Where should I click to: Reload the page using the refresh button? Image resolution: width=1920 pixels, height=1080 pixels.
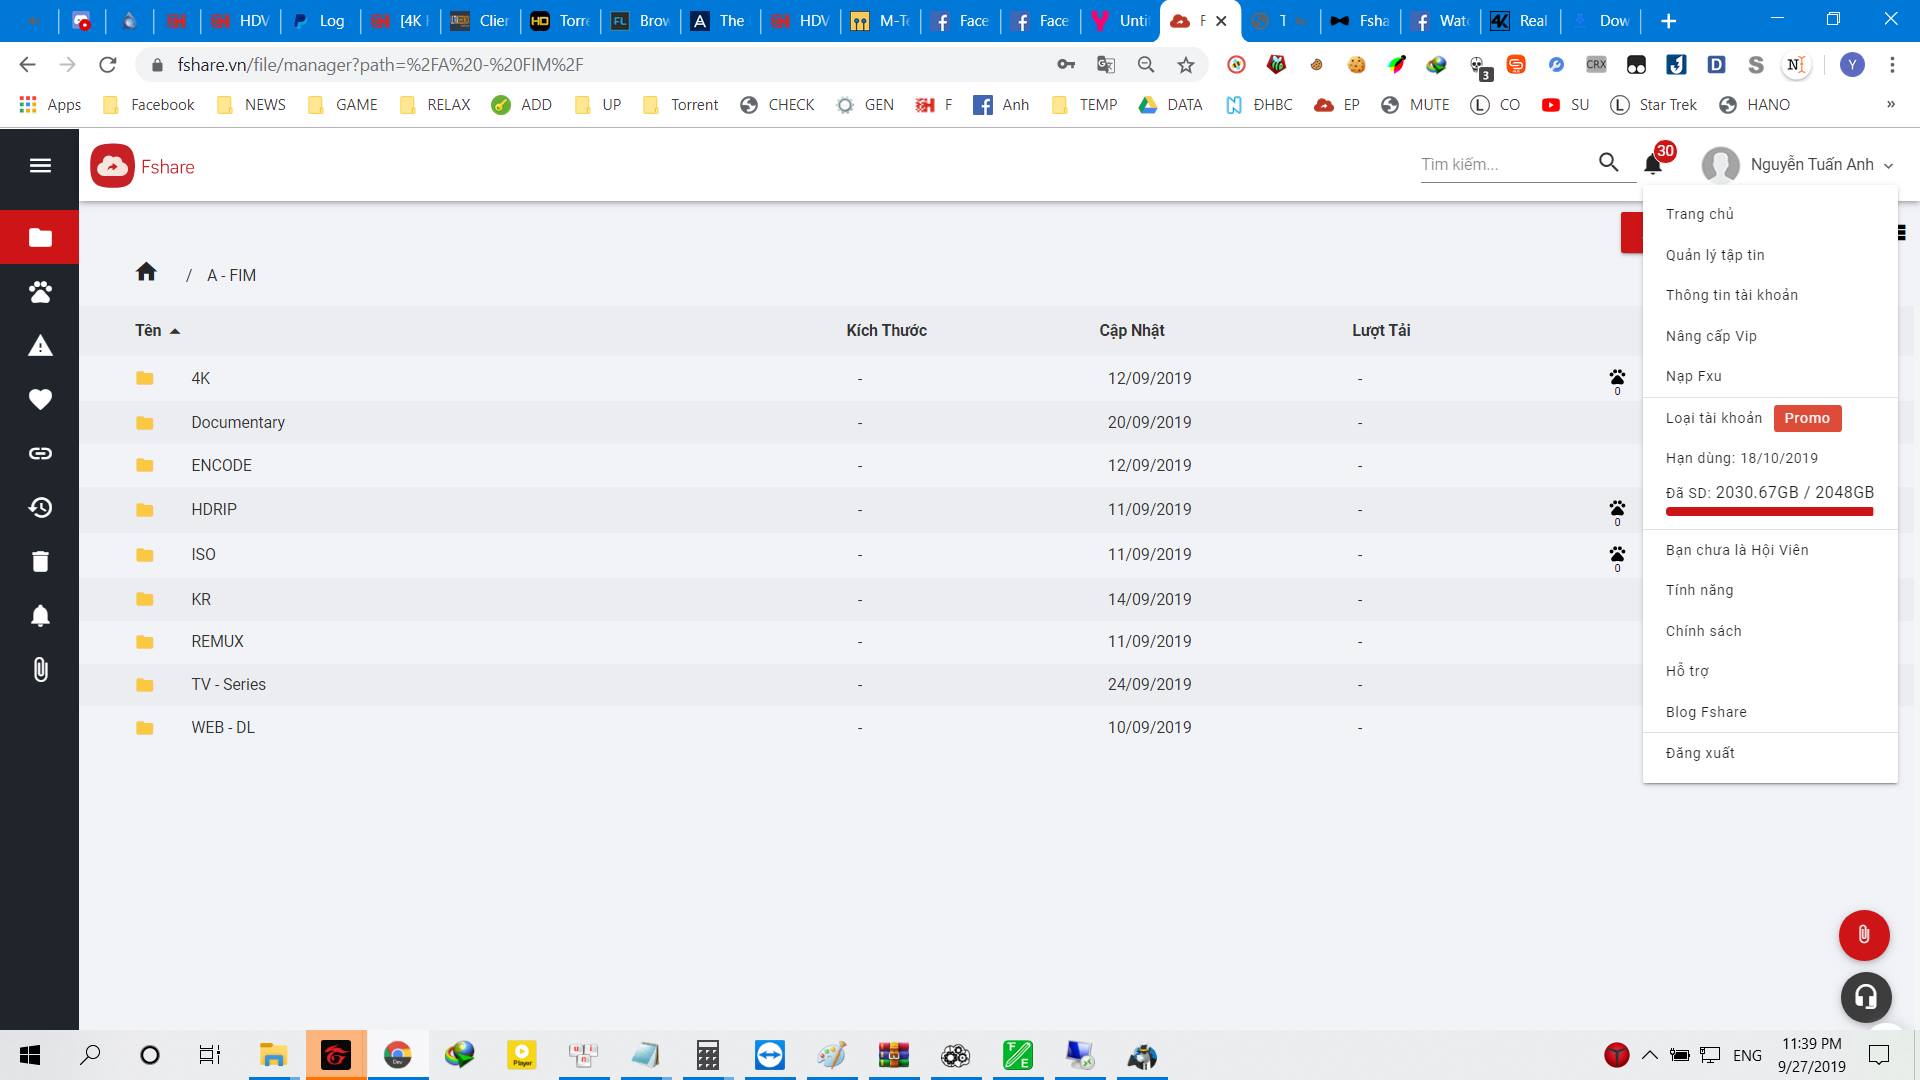[x=108, y=65]
